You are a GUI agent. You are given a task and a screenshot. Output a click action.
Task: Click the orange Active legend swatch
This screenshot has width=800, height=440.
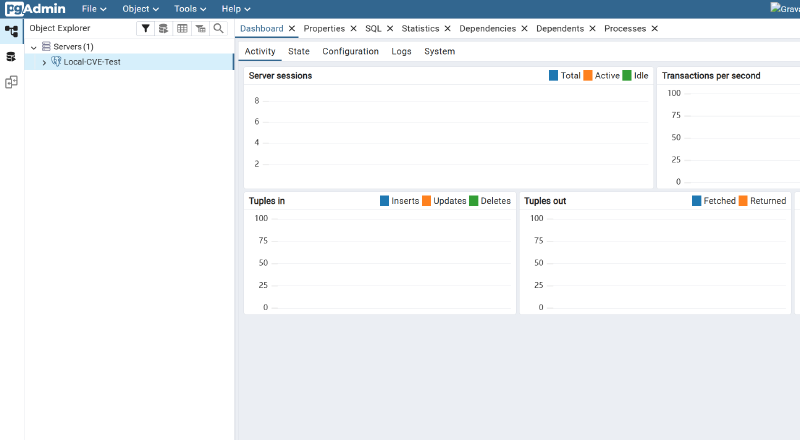click(588, 76)
